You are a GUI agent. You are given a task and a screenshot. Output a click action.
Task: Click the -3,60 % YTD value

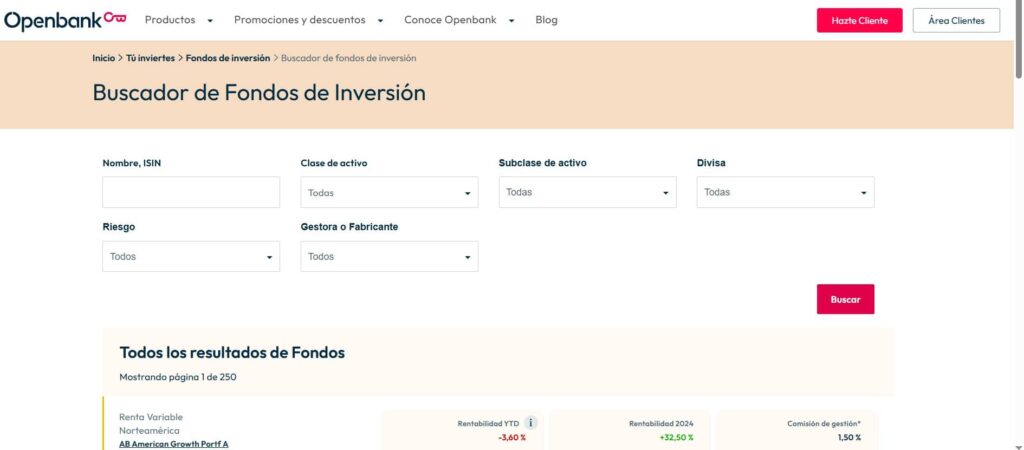511,438
